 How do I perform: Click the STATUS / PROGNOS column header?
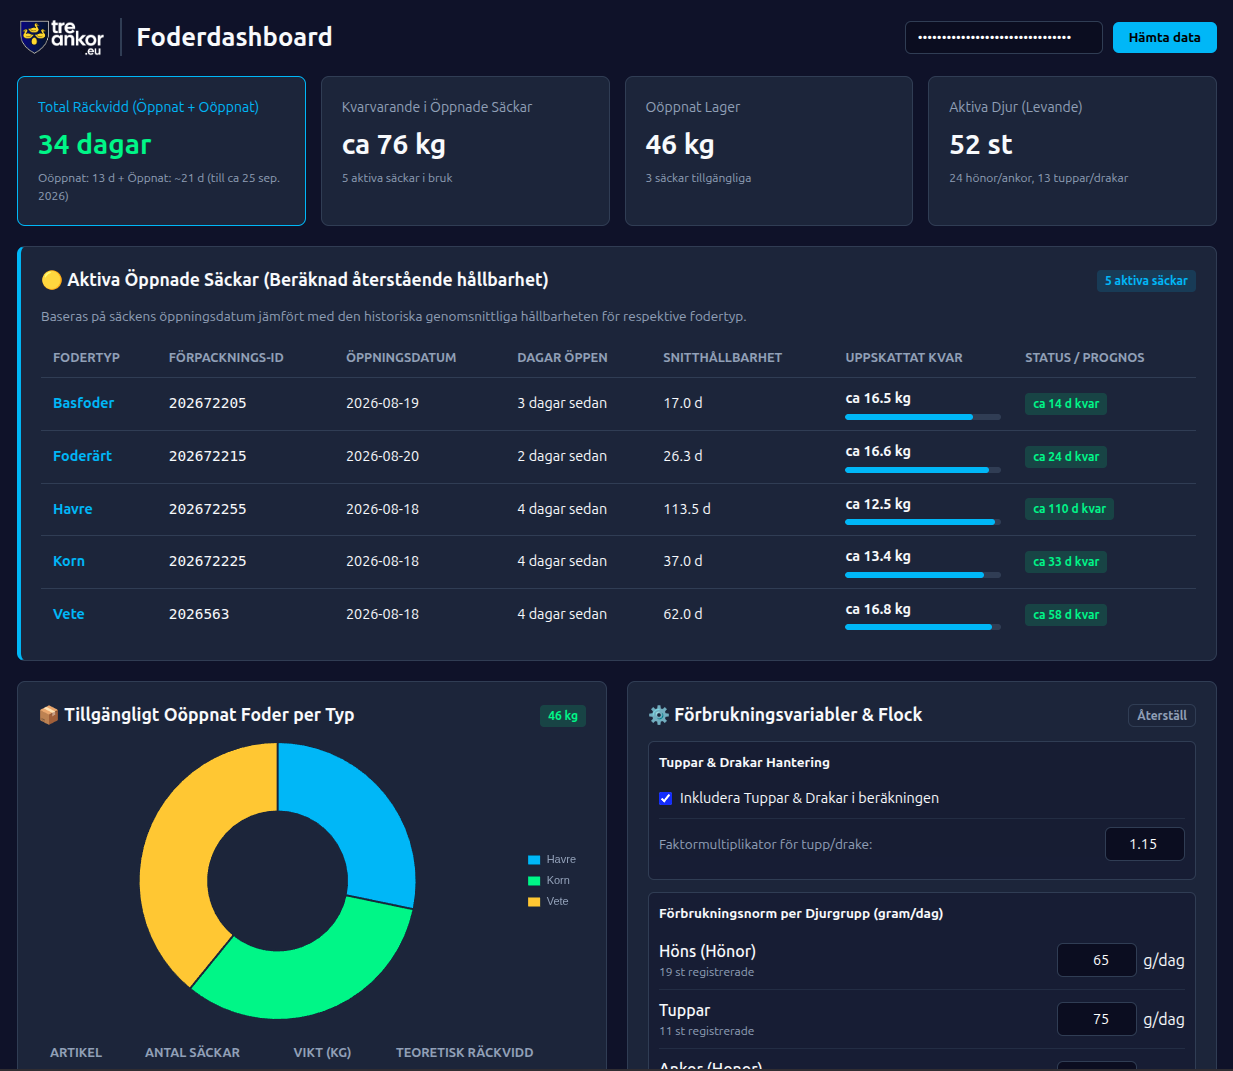pos(1085,357)
